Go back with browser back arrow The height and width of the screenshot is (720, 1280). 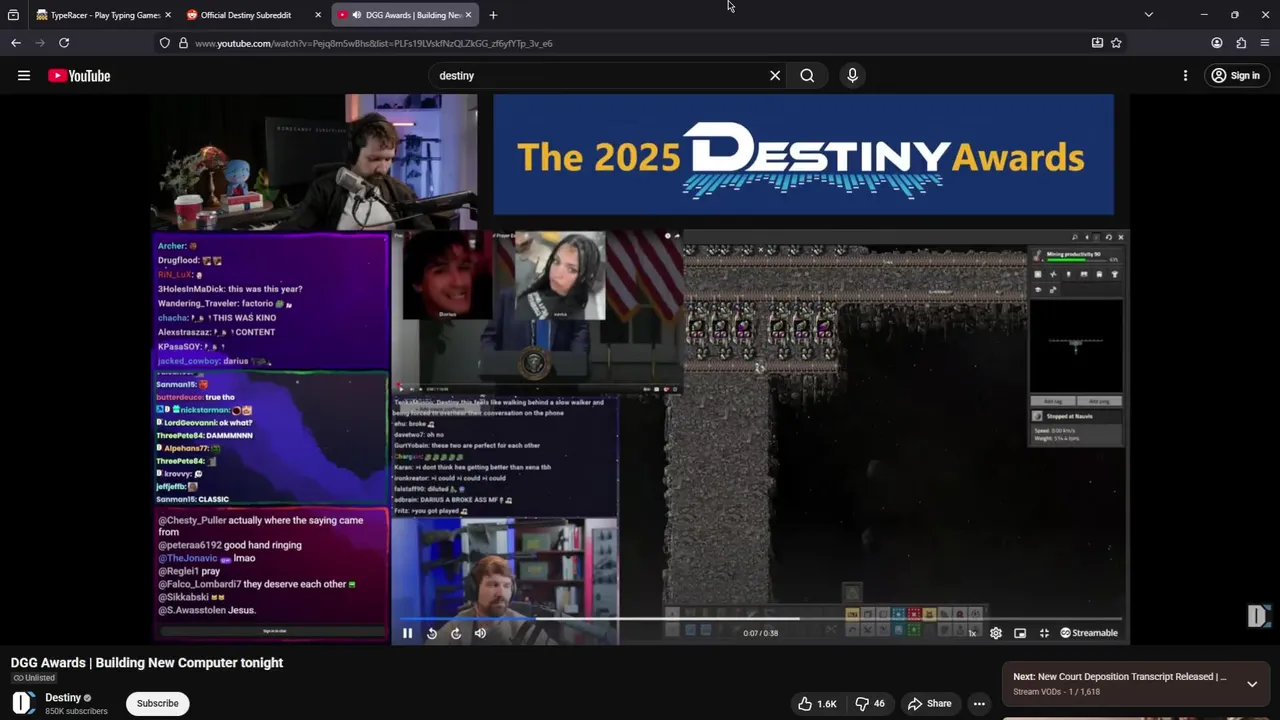pos(16,43)
